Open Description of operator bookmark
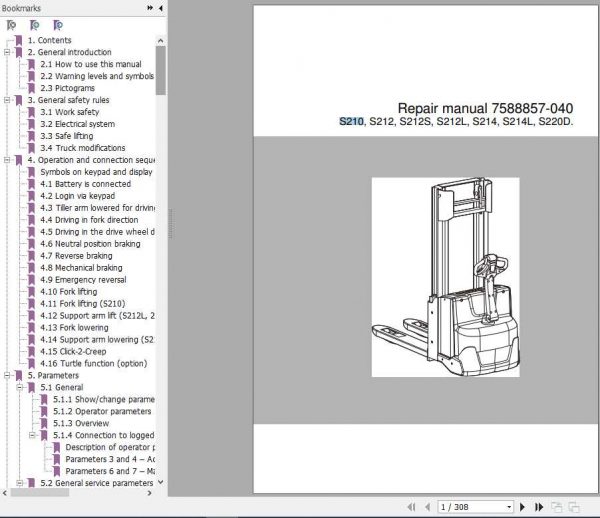Image resolution: width=600 pixels, height=518 pixels. pos(110,447)
